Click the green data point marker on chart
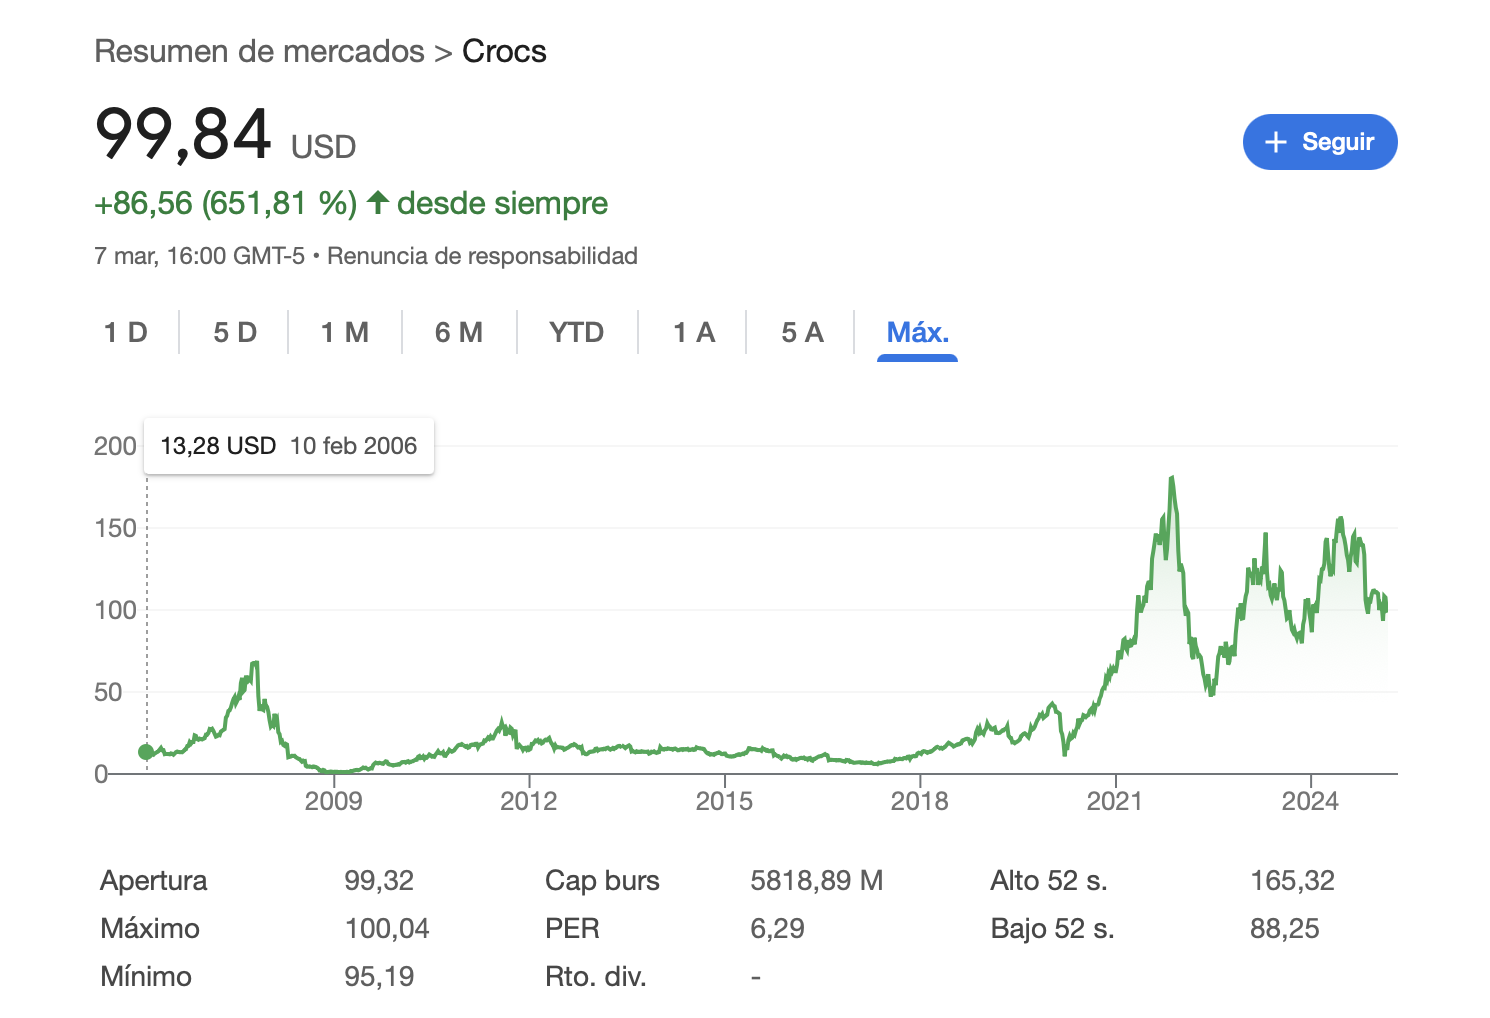Image resolution: width=1490 pixels, height=1018 pixels. (146, 752)
